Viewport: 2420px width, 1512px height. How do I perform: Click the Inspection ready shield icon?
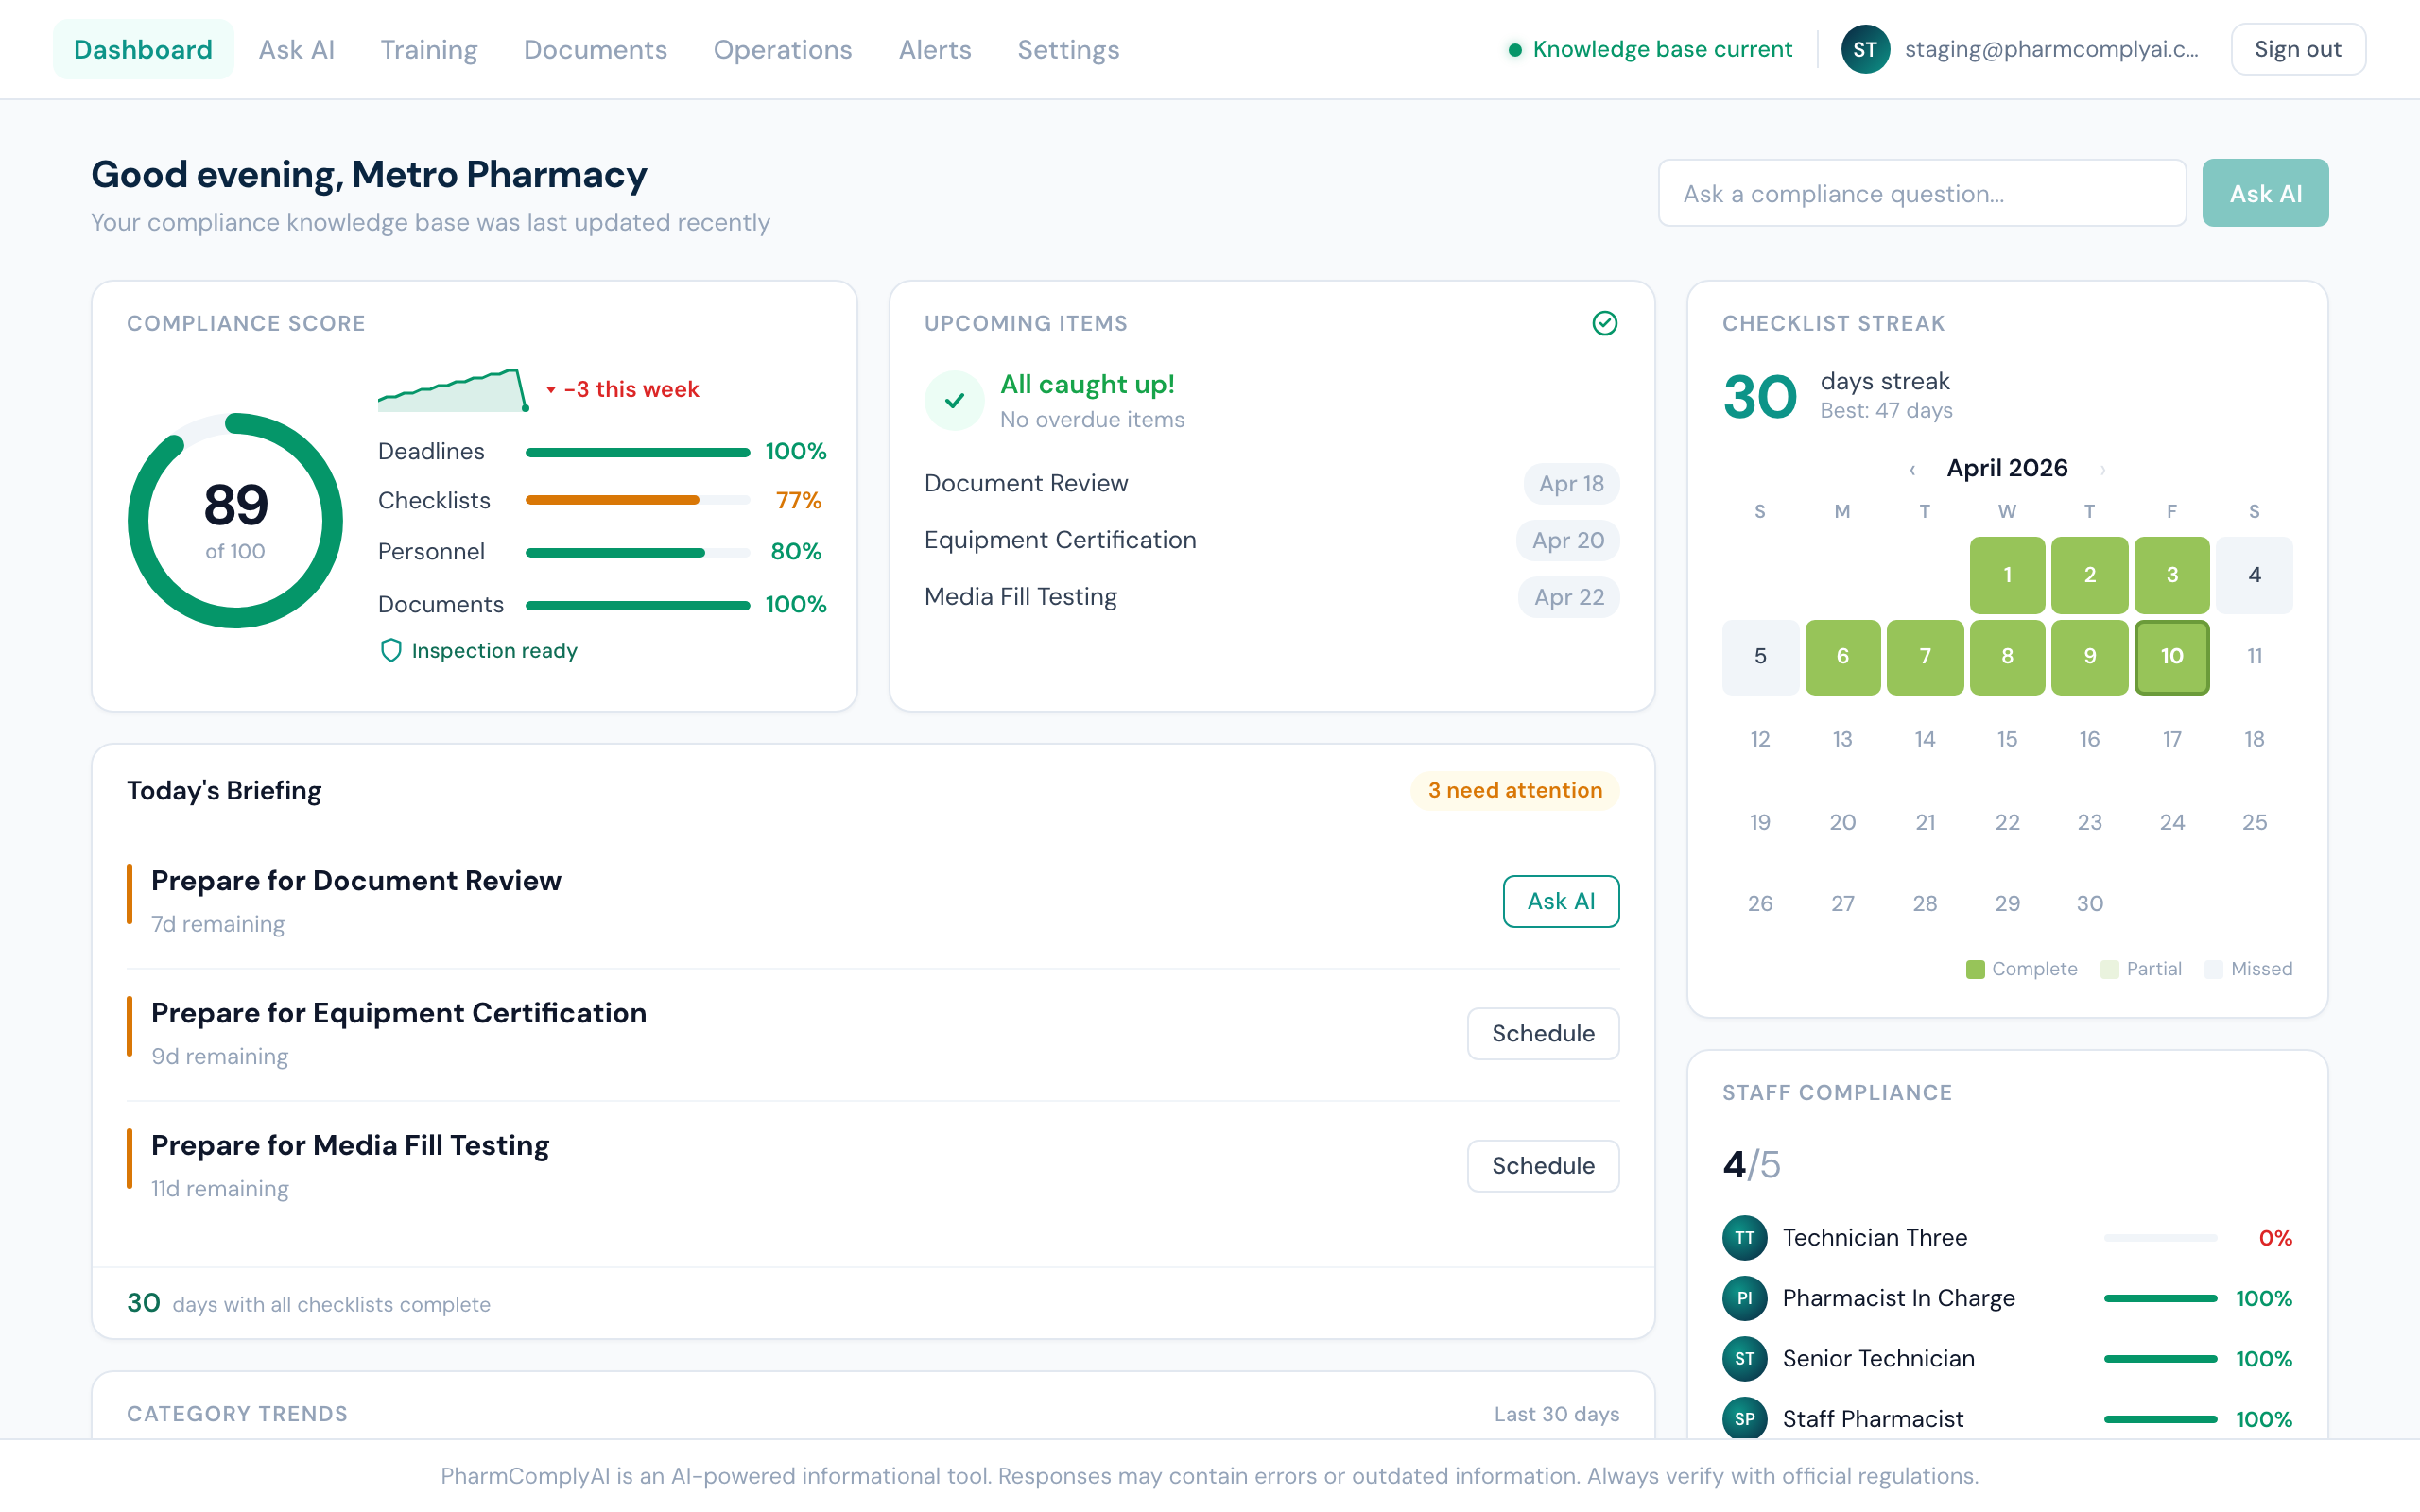pyautogui.click(x=390, y=650)
